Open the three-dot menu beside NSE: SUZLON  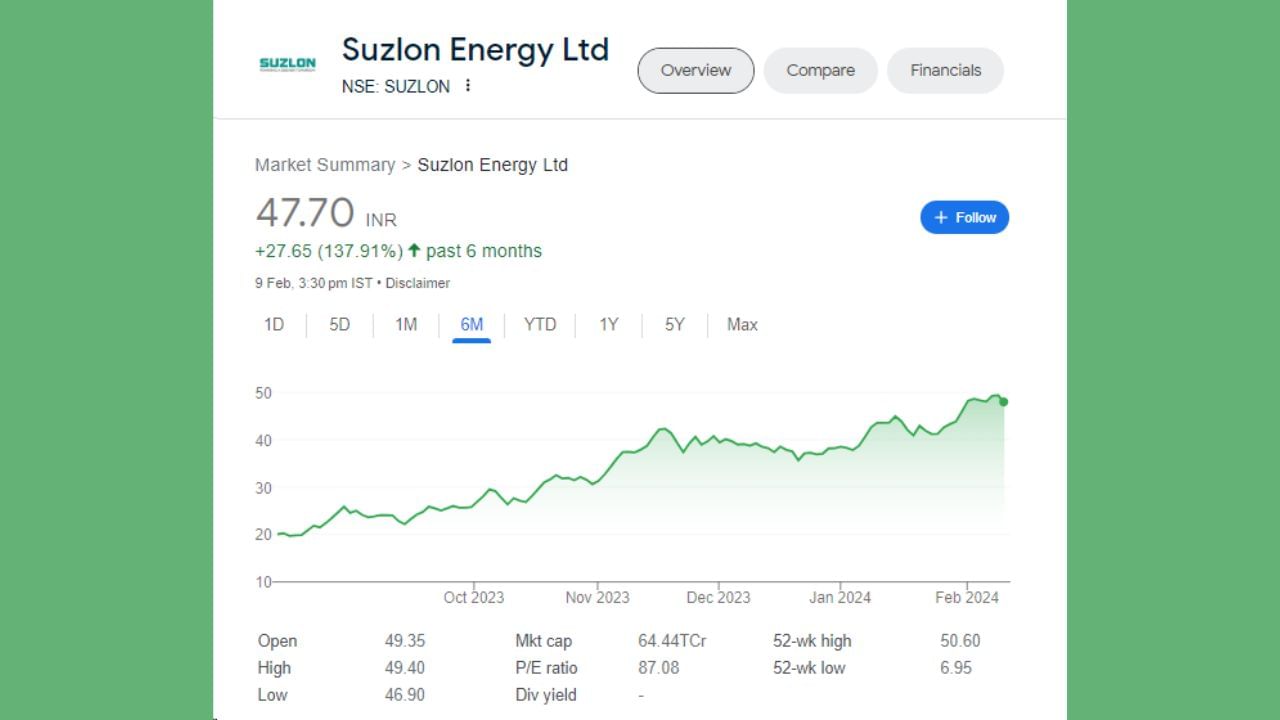(x=467, y=86)
